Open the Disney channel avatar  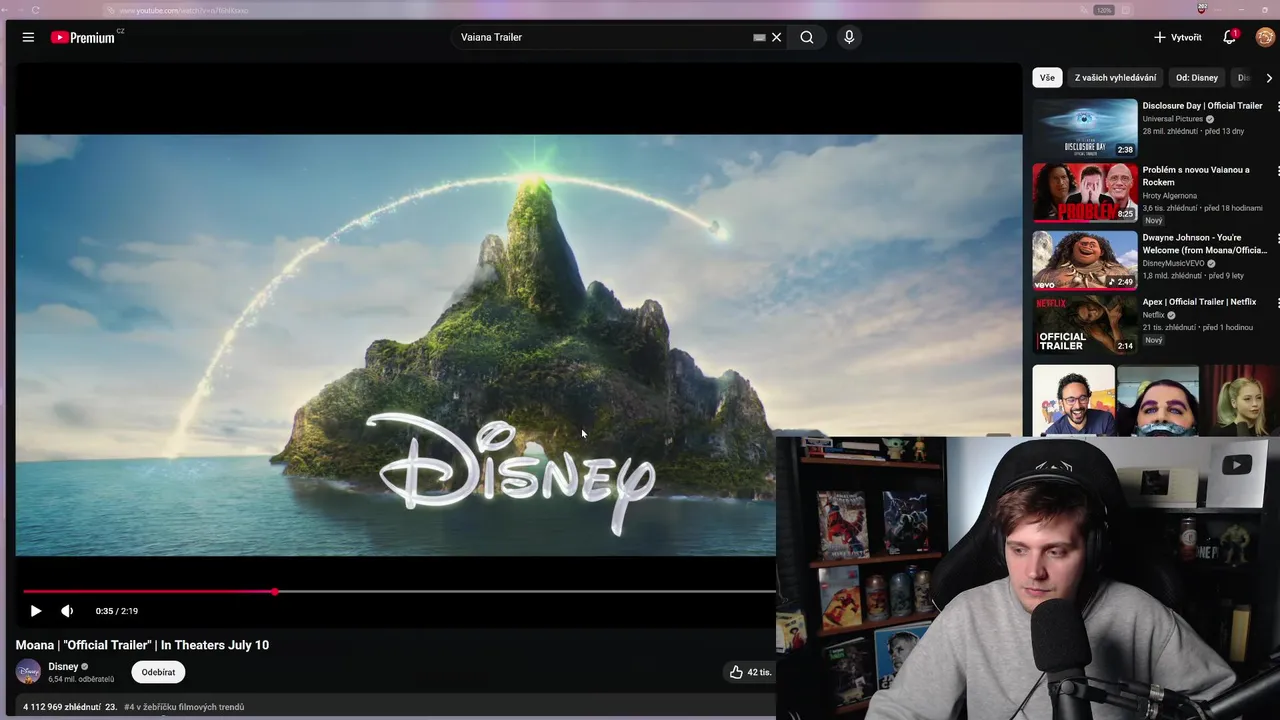point(28,672)
